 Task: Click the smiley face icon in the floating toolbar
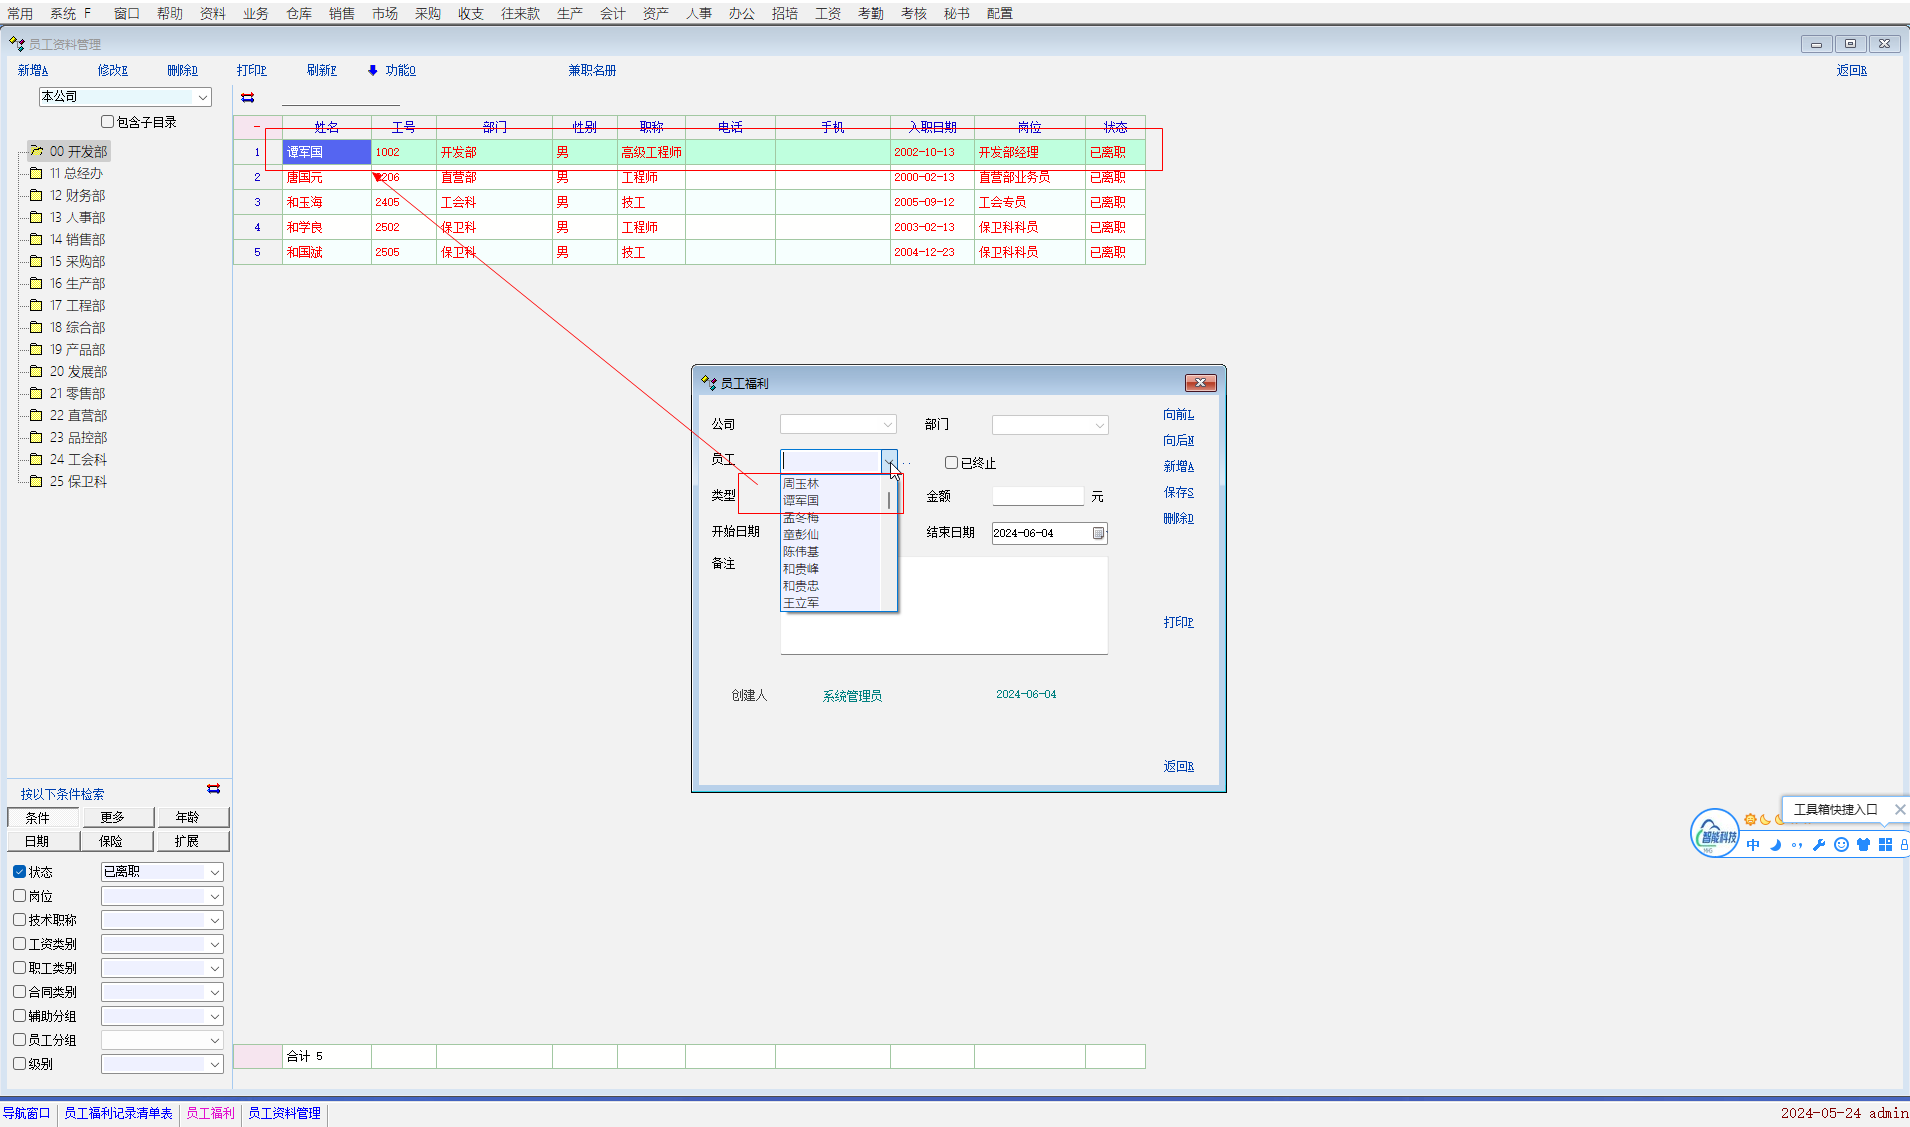click(x=1841, y=845)
